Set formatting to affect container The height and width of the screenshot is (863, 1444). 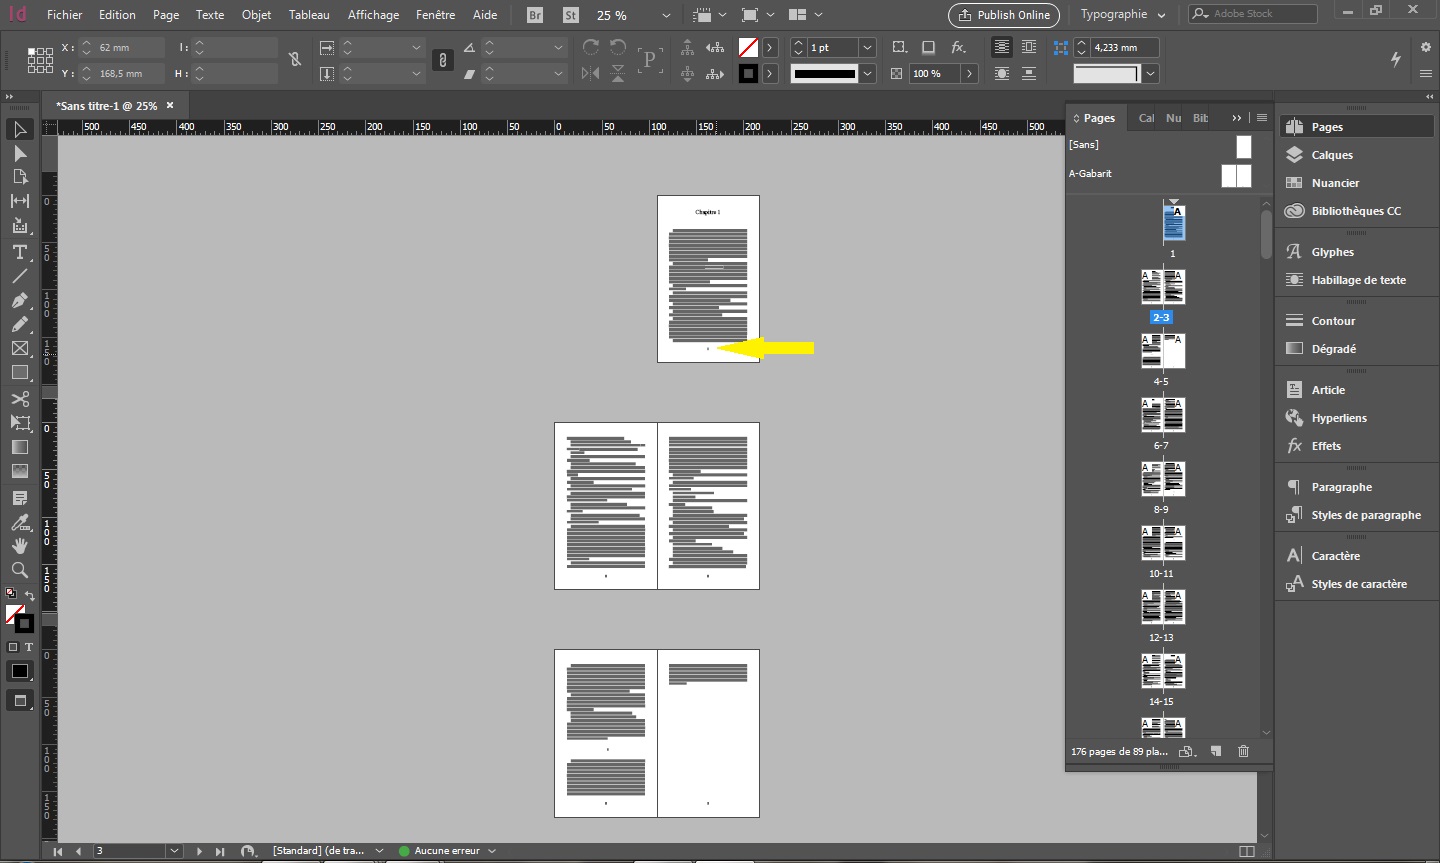click(13, 647)
